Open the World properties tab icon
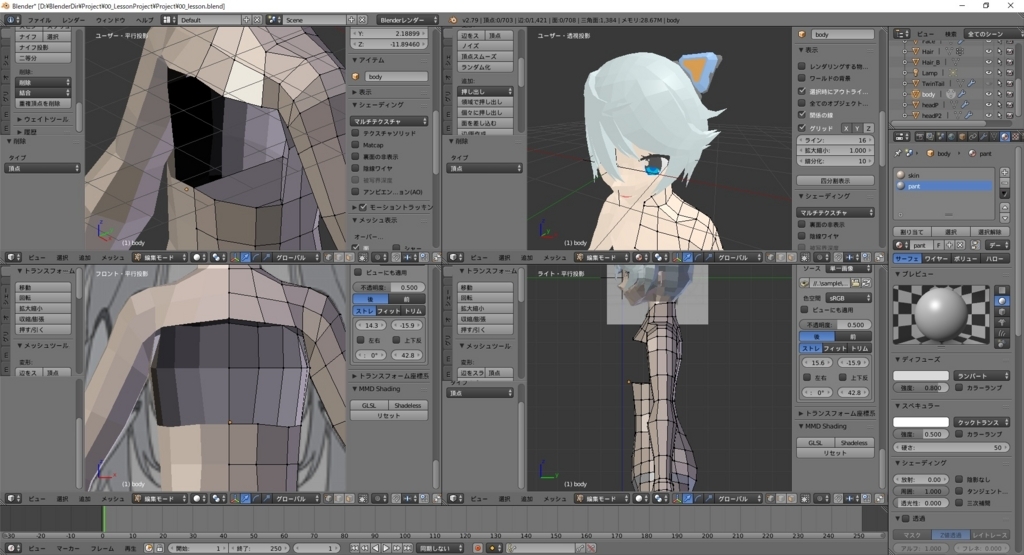1024x555 pixels. point(951,136)
